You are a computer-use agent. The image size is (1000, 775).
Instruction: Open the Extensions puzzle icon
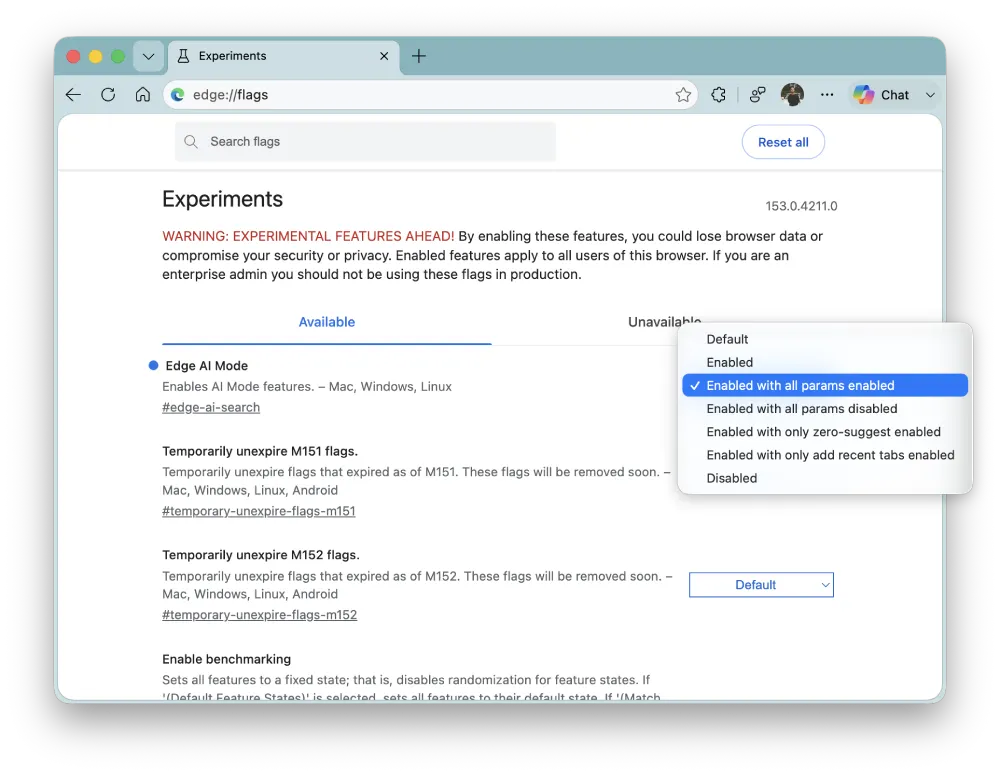pos(719,95)
